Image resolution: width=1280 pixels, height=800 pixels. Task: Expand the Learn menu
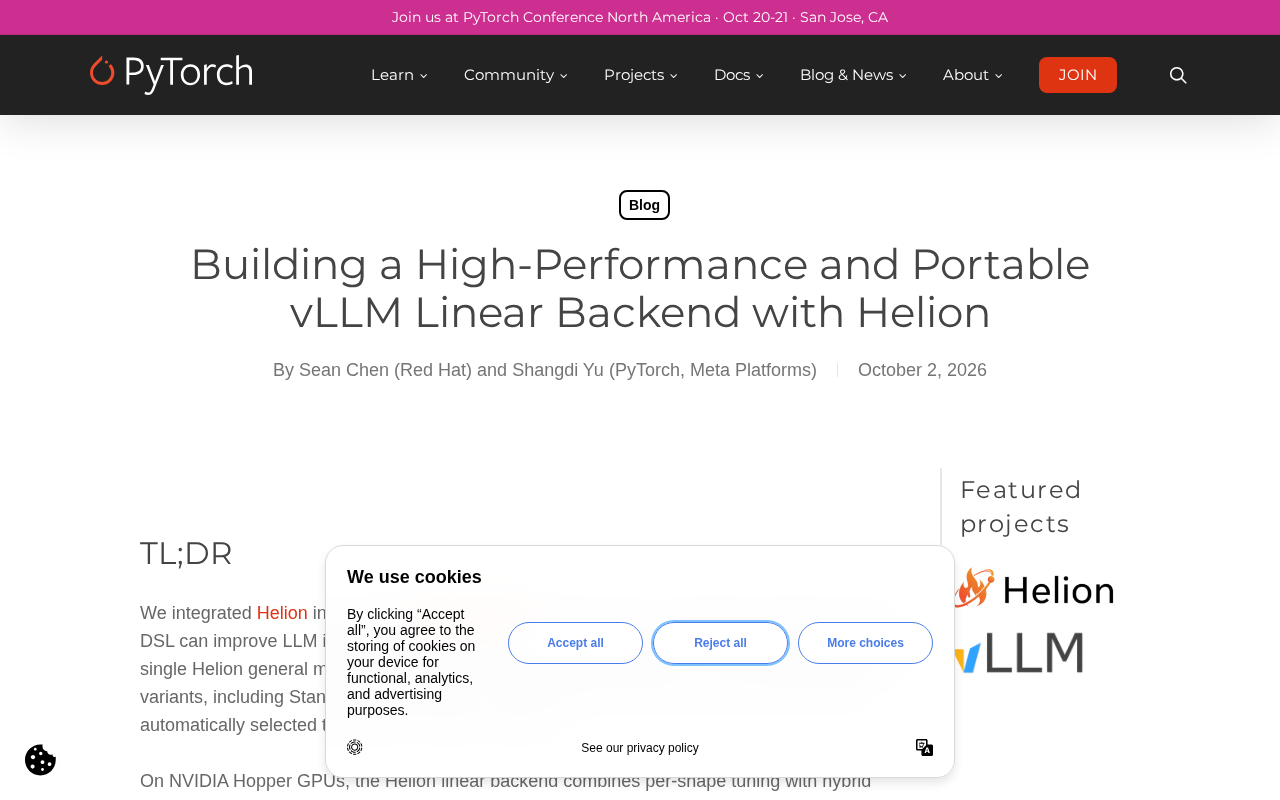point(399,75)
